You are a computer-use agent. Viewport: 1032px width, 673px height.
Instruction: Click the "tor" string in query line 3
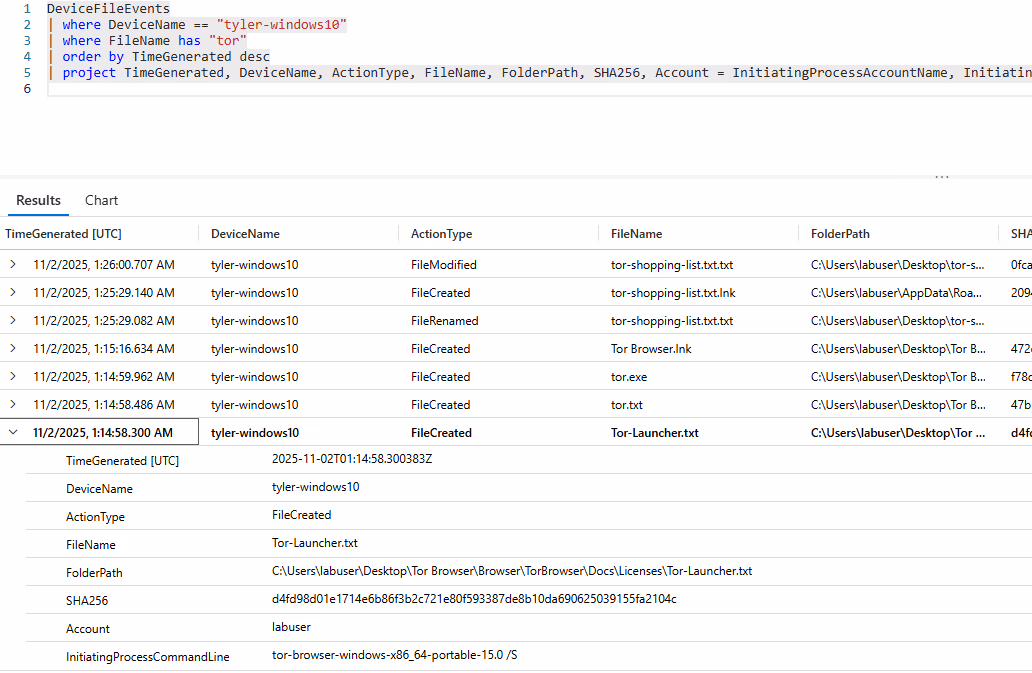[227, 41]
